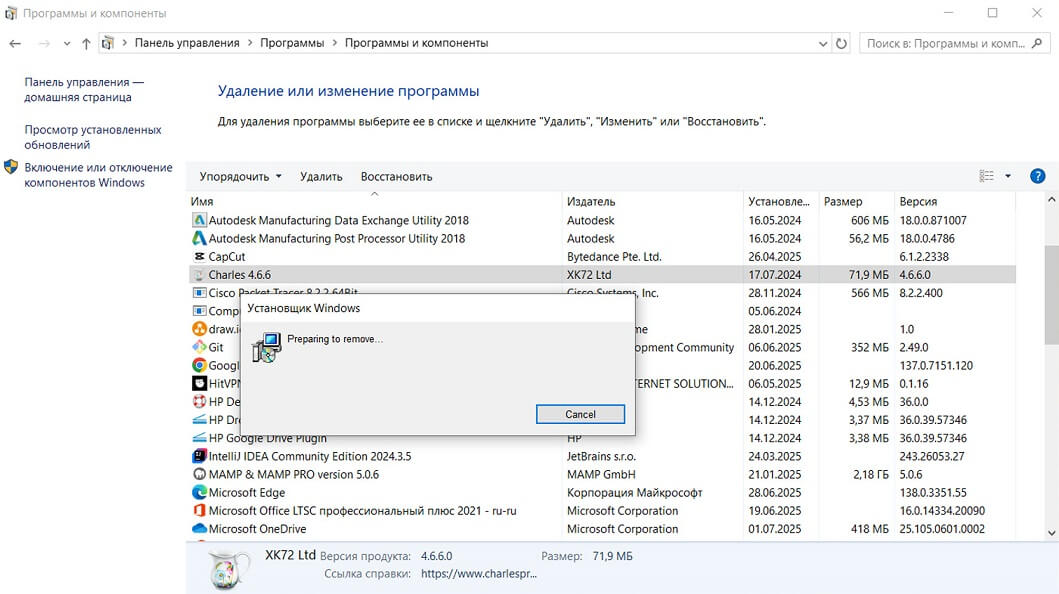Click the Google Chrome icon
This screenshot has width=1059, height=594.
coord(199,365)
